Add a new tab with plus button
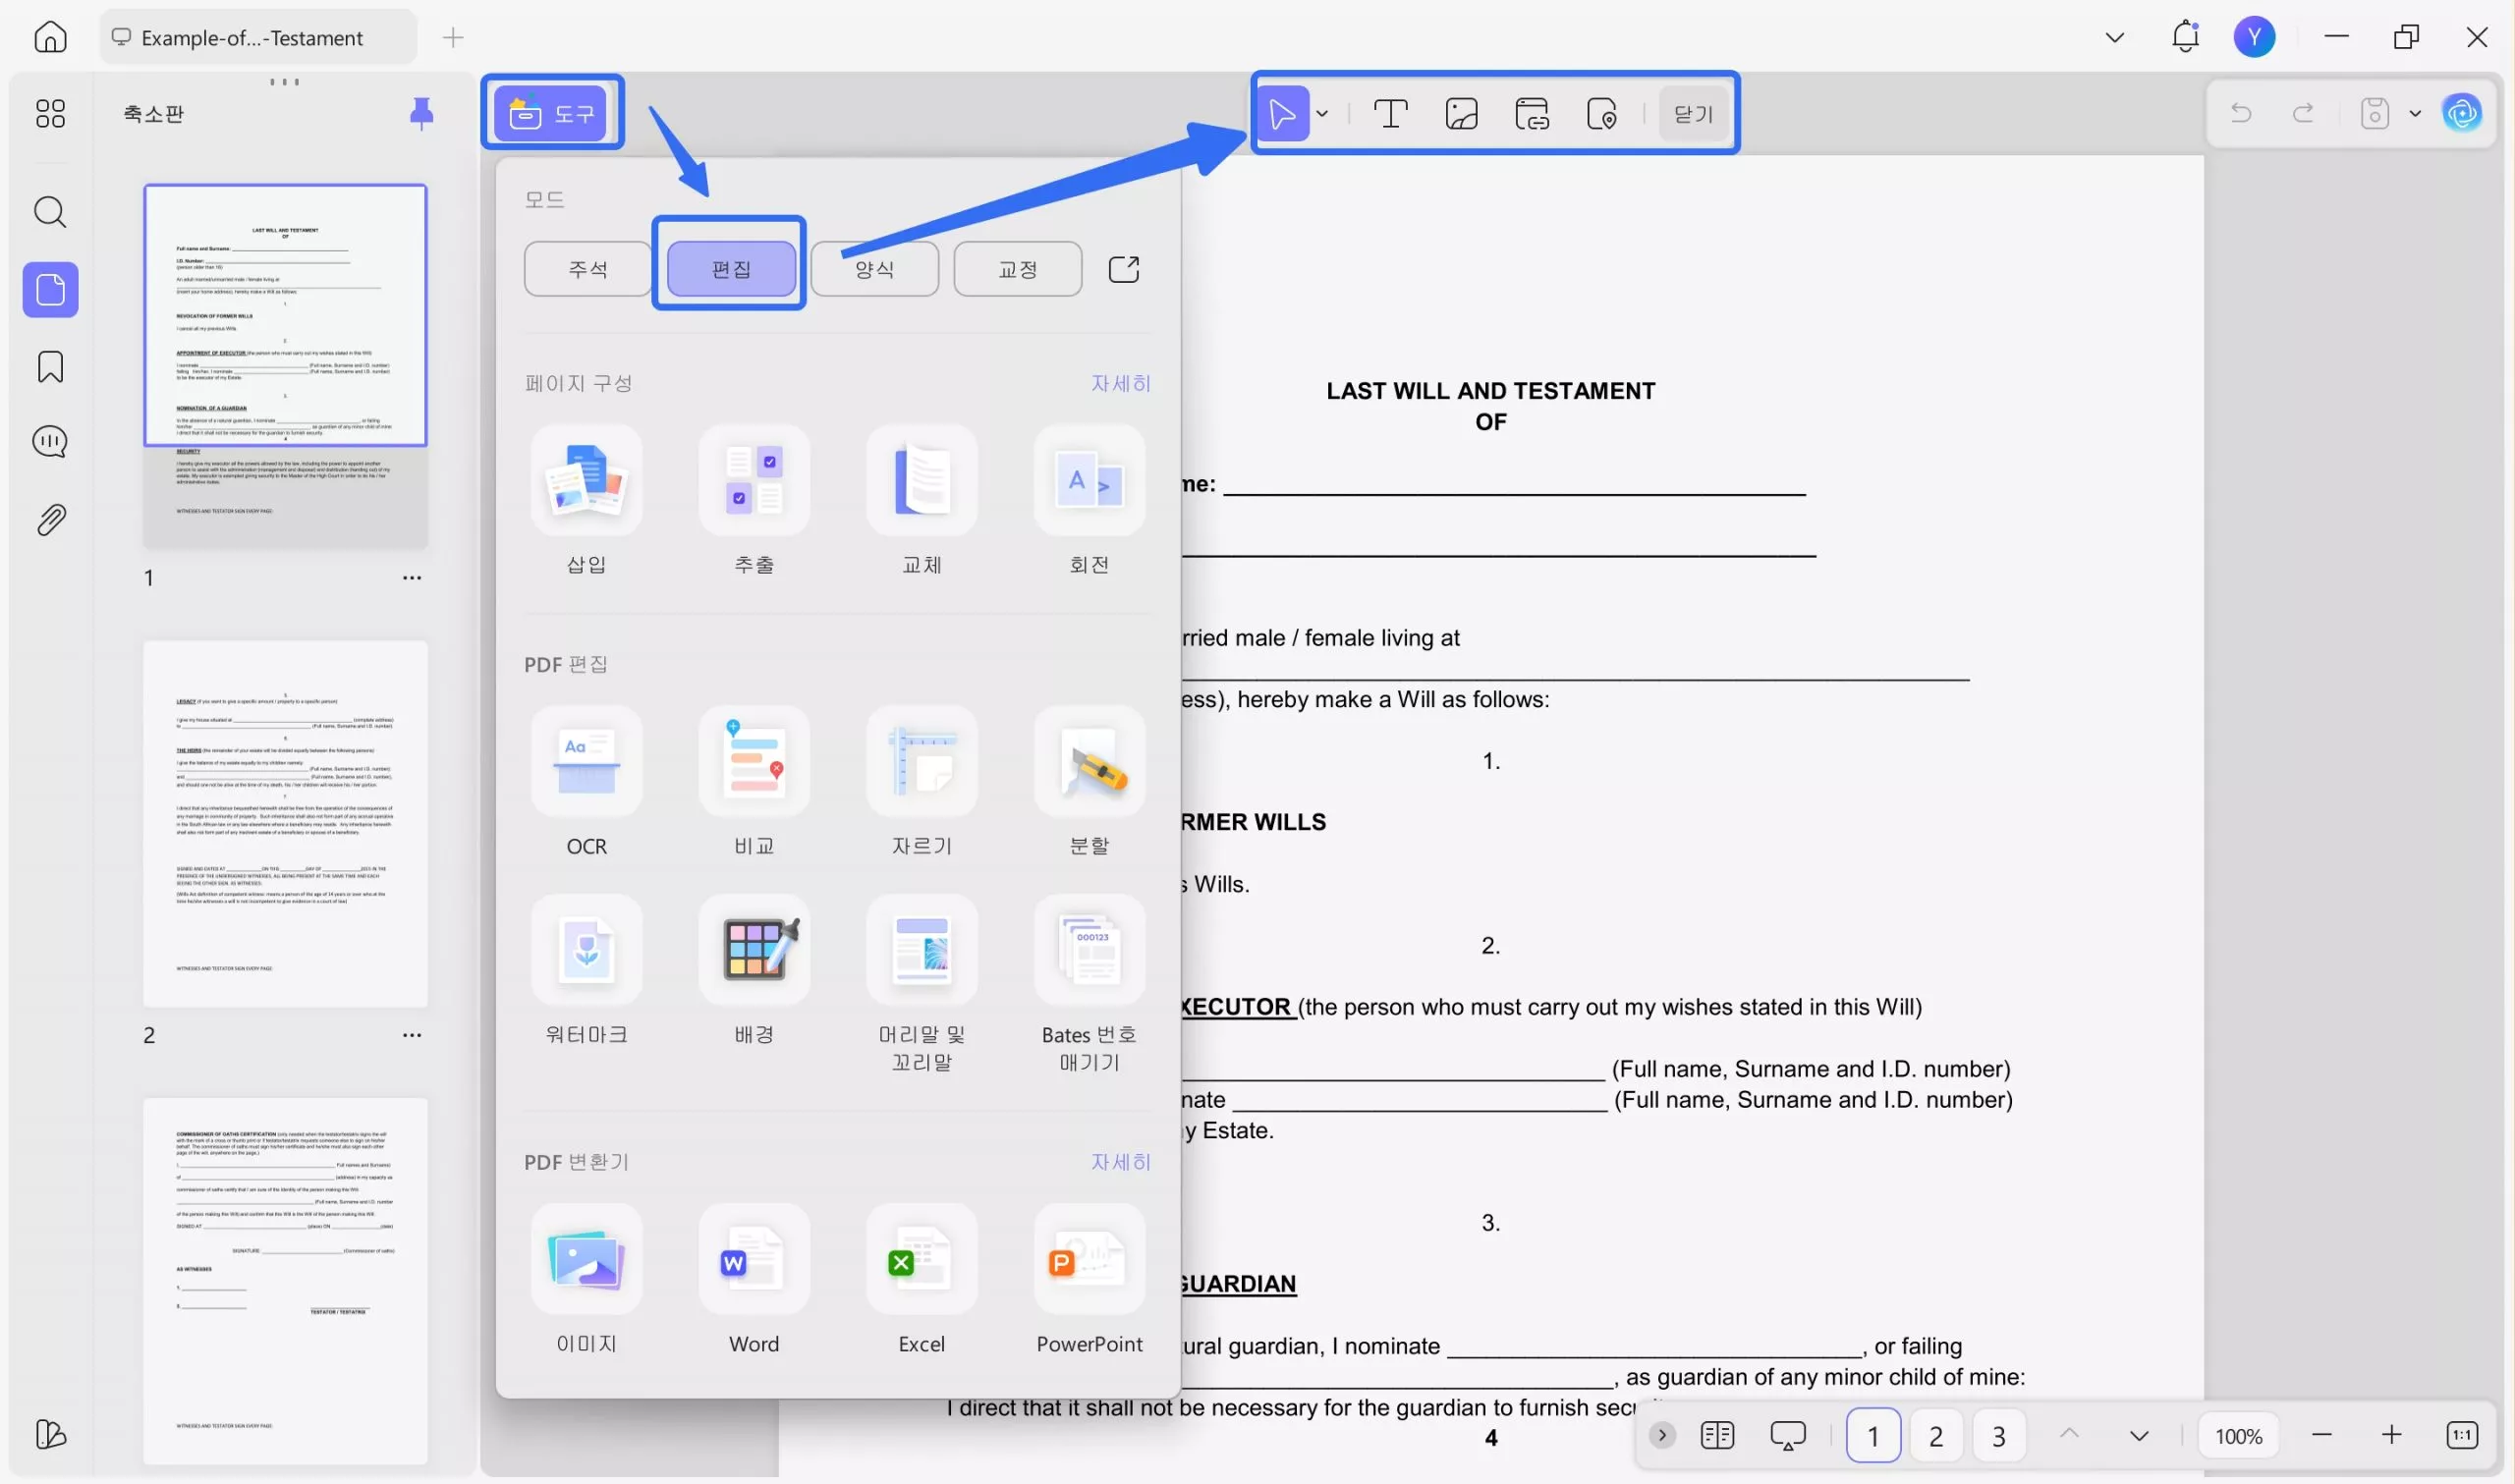2515x1484 pixels. [x=453, y=37]
